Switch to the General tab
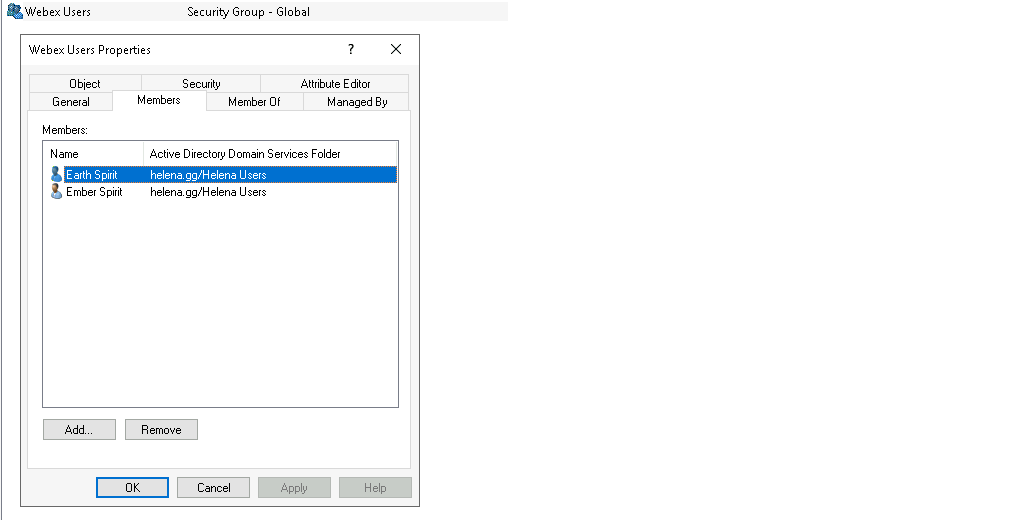Viewport: 1035px width, 520px height. 71,102
